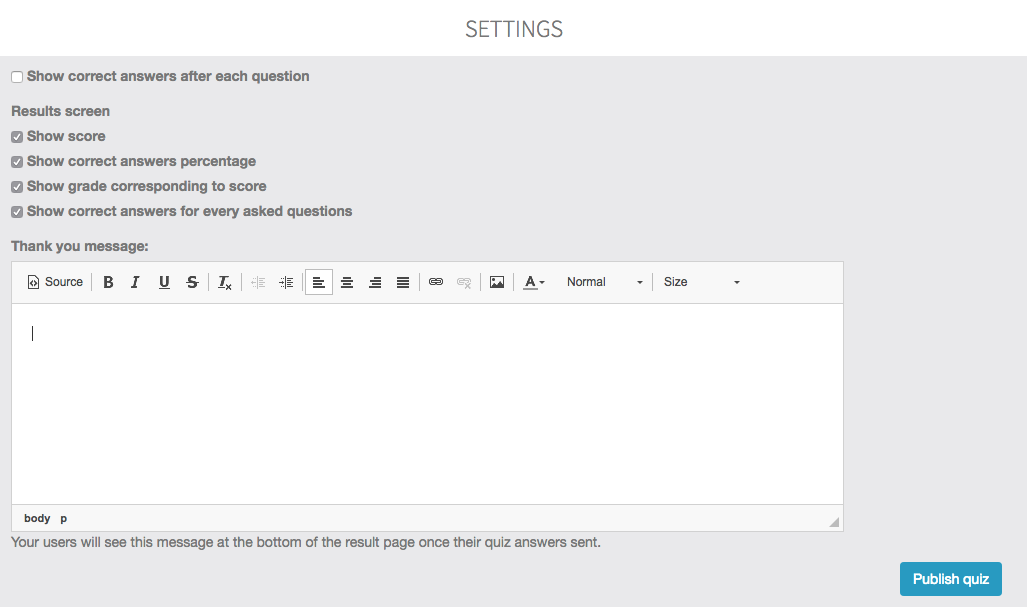Viewport: 1027px width, 607px height.
Task: Increase indent in the editor
Action: [x=286, y=282]
